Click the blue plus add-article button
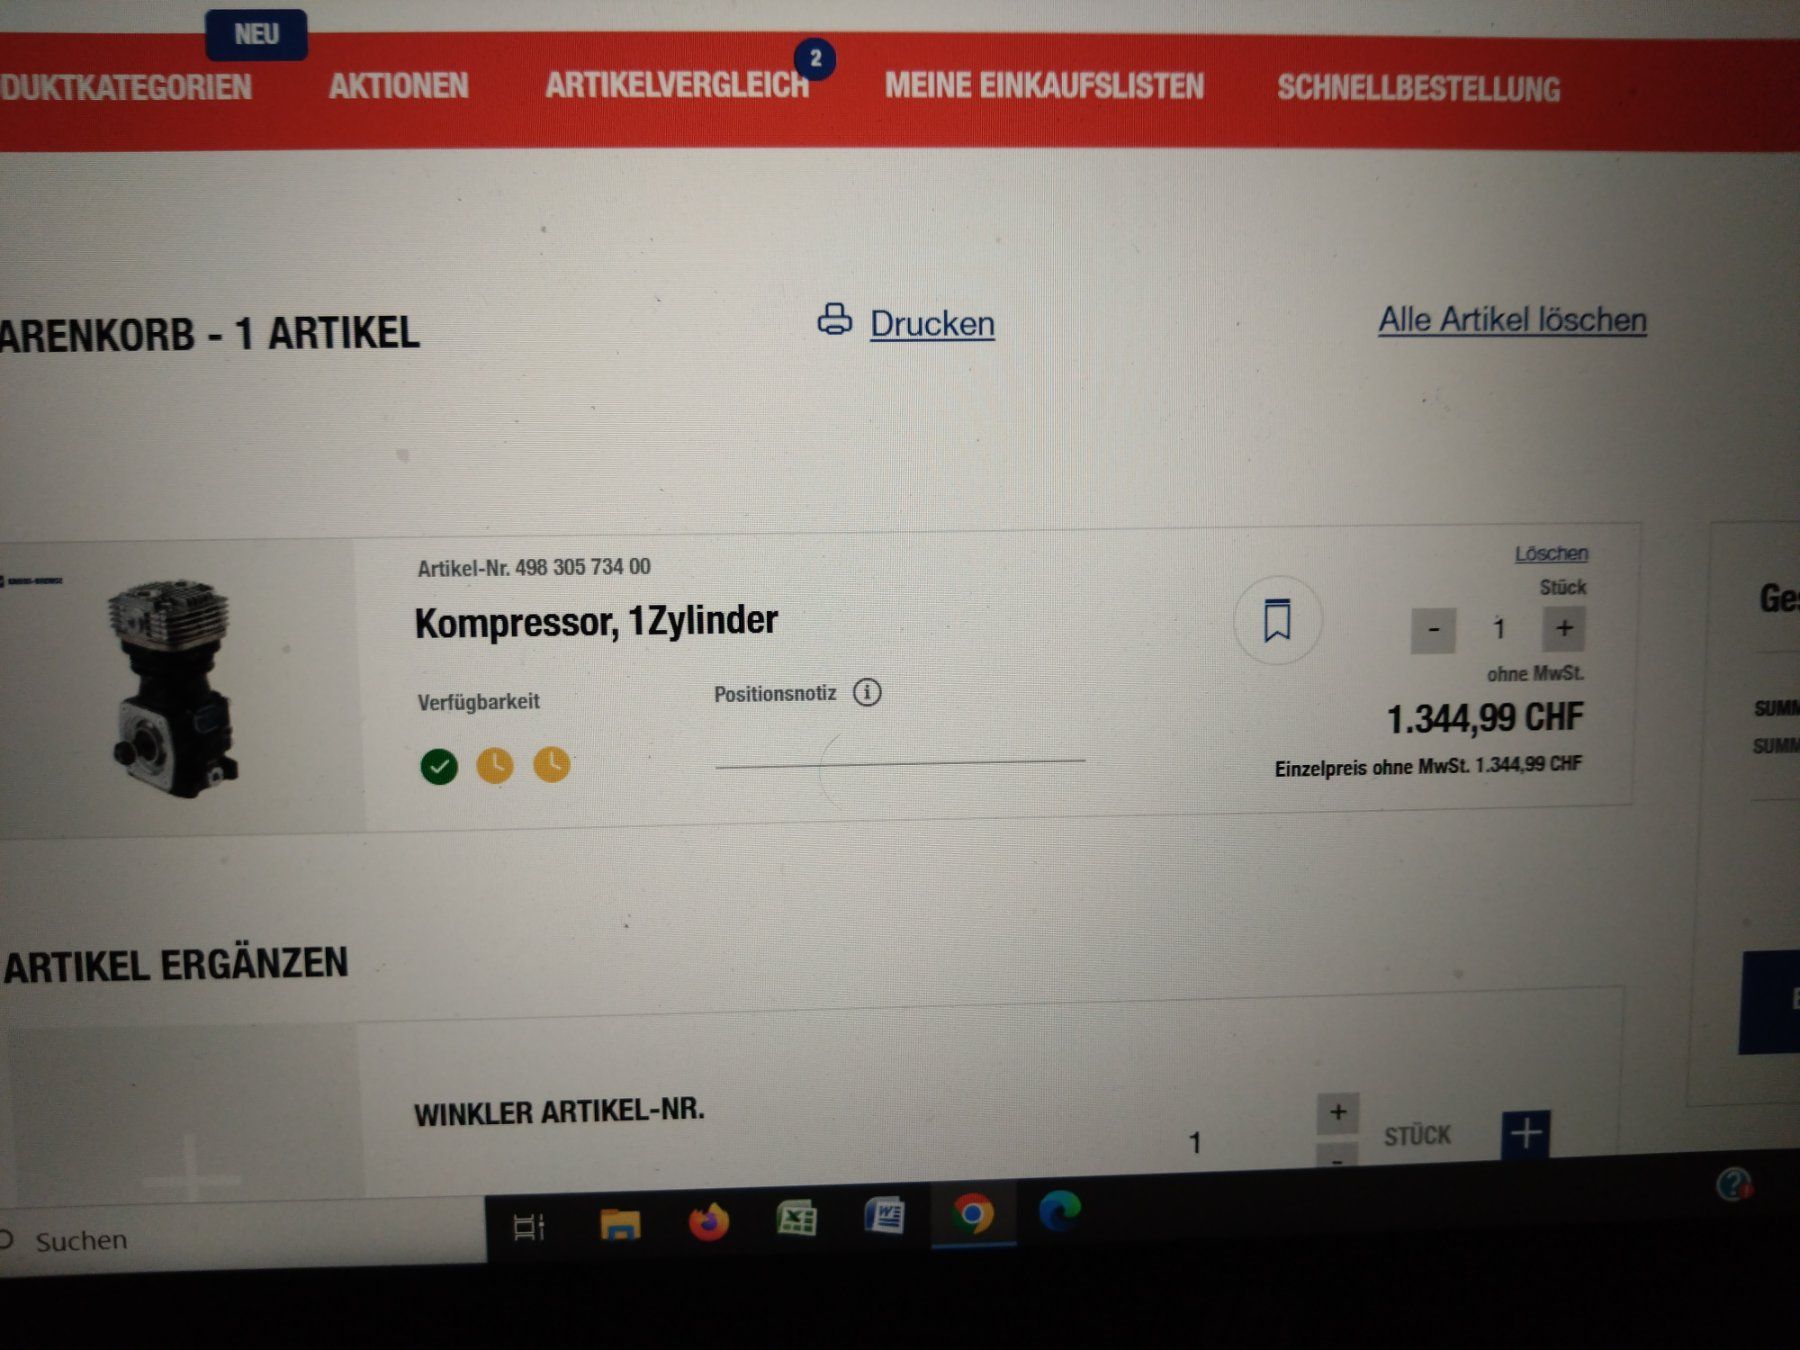Image resolution: width=1800 pixels, height=1350 pixels. [1526, 1134]
